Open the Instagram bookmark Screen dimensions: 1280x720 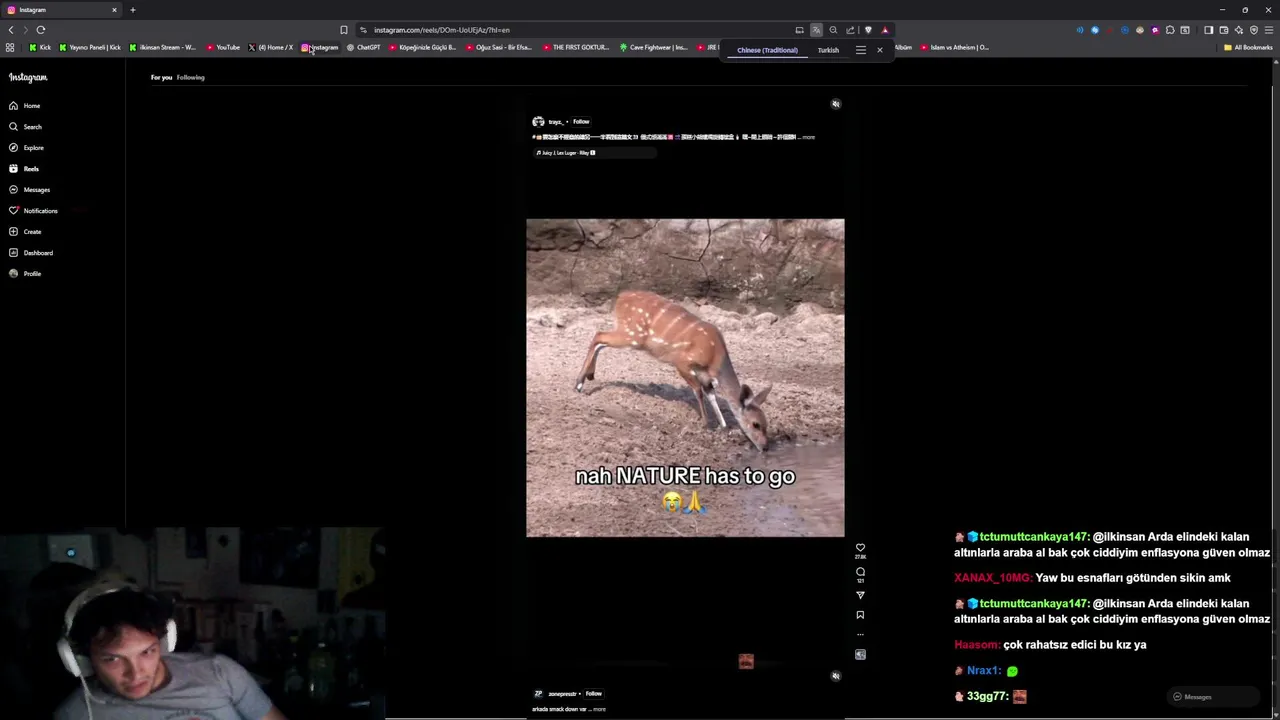pos(319,47)
